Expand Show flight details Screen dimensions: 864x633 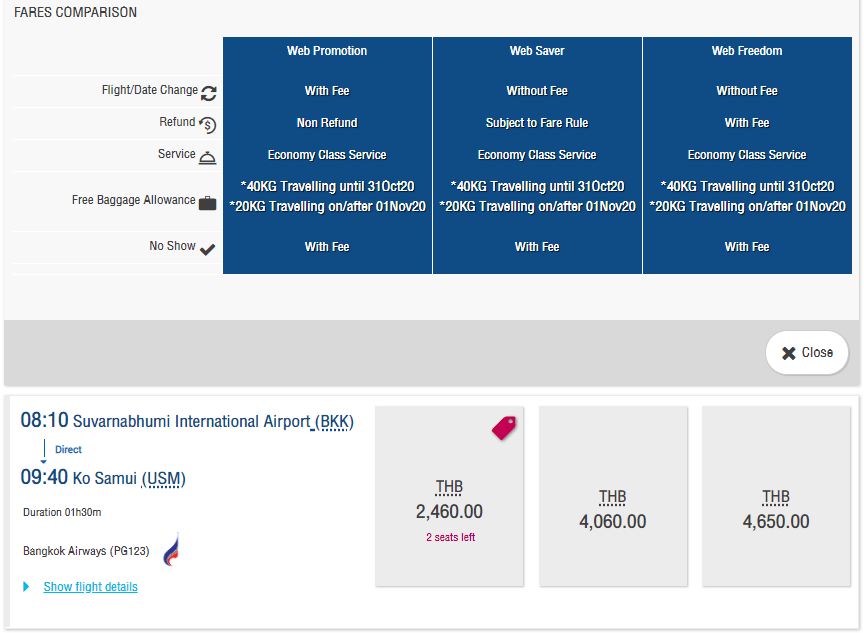click(90, 587)
